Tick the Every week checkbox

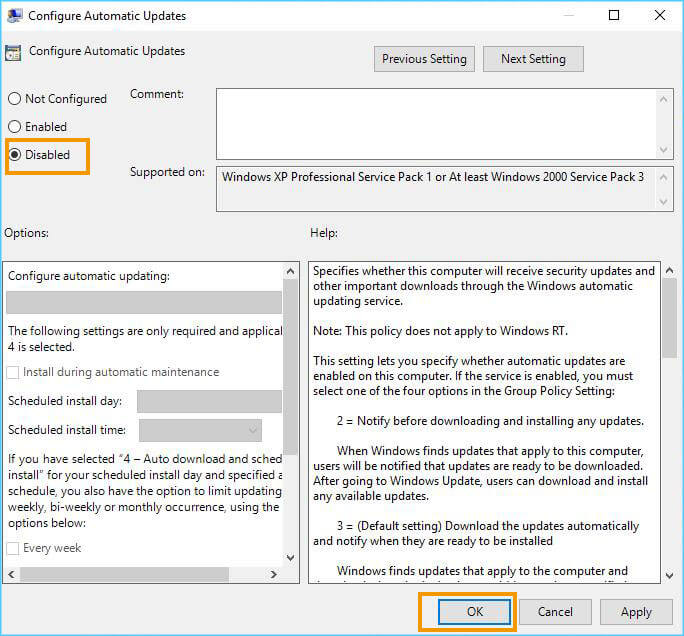14,548
